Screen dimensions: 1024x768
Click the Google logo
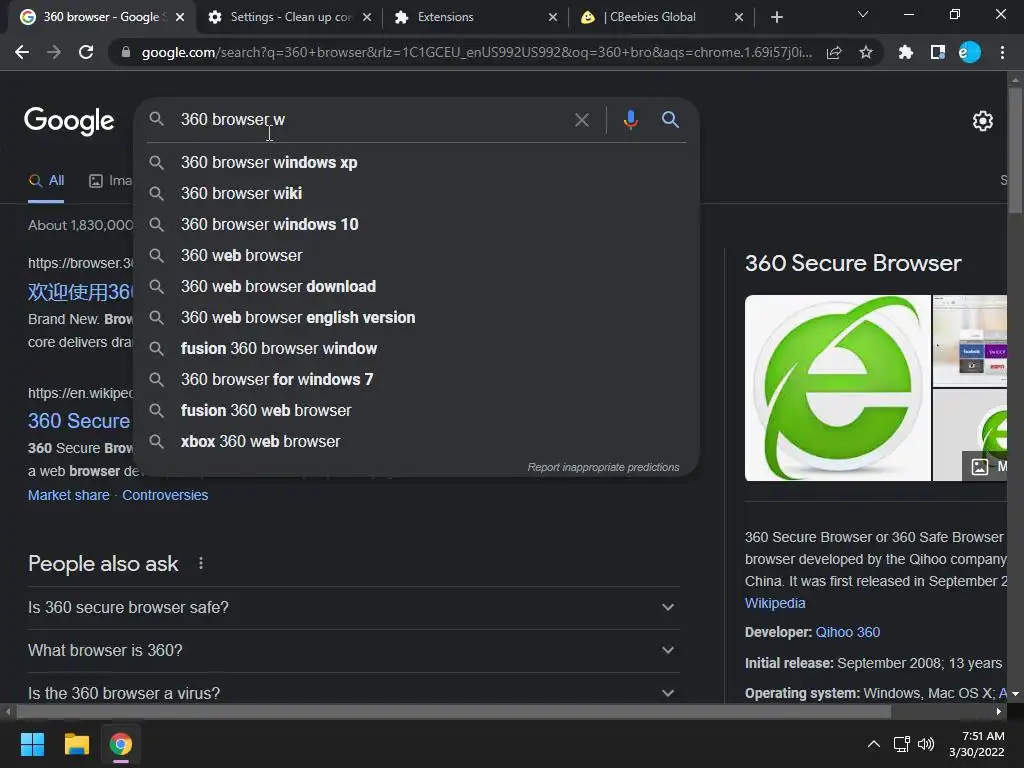tap(69, 121)
